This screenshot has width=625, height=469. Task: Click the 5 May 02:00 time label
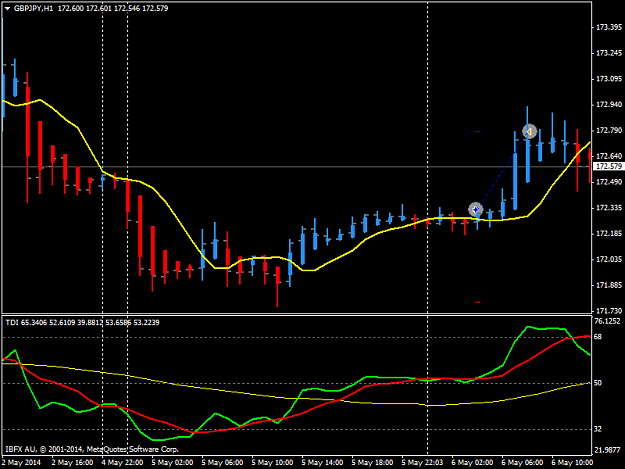pyautogui.click(x=172, y=463)
